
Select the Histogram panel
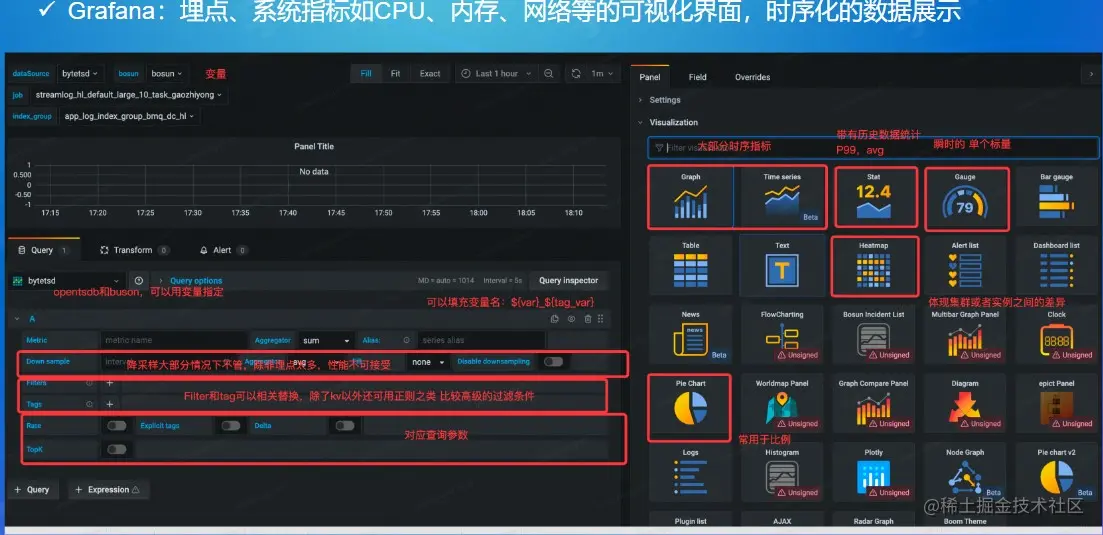[782, 472]
